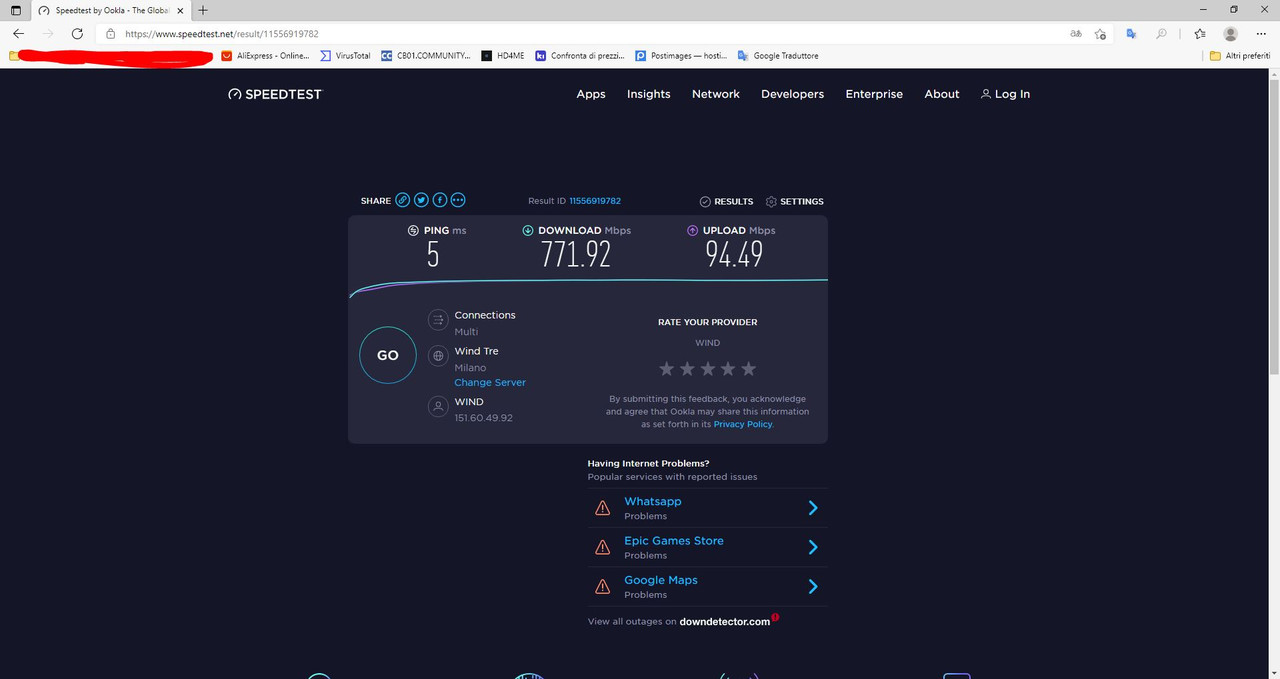1280x679 pixels.
Task: Open Settings gear icon
Action: point(771,201)
